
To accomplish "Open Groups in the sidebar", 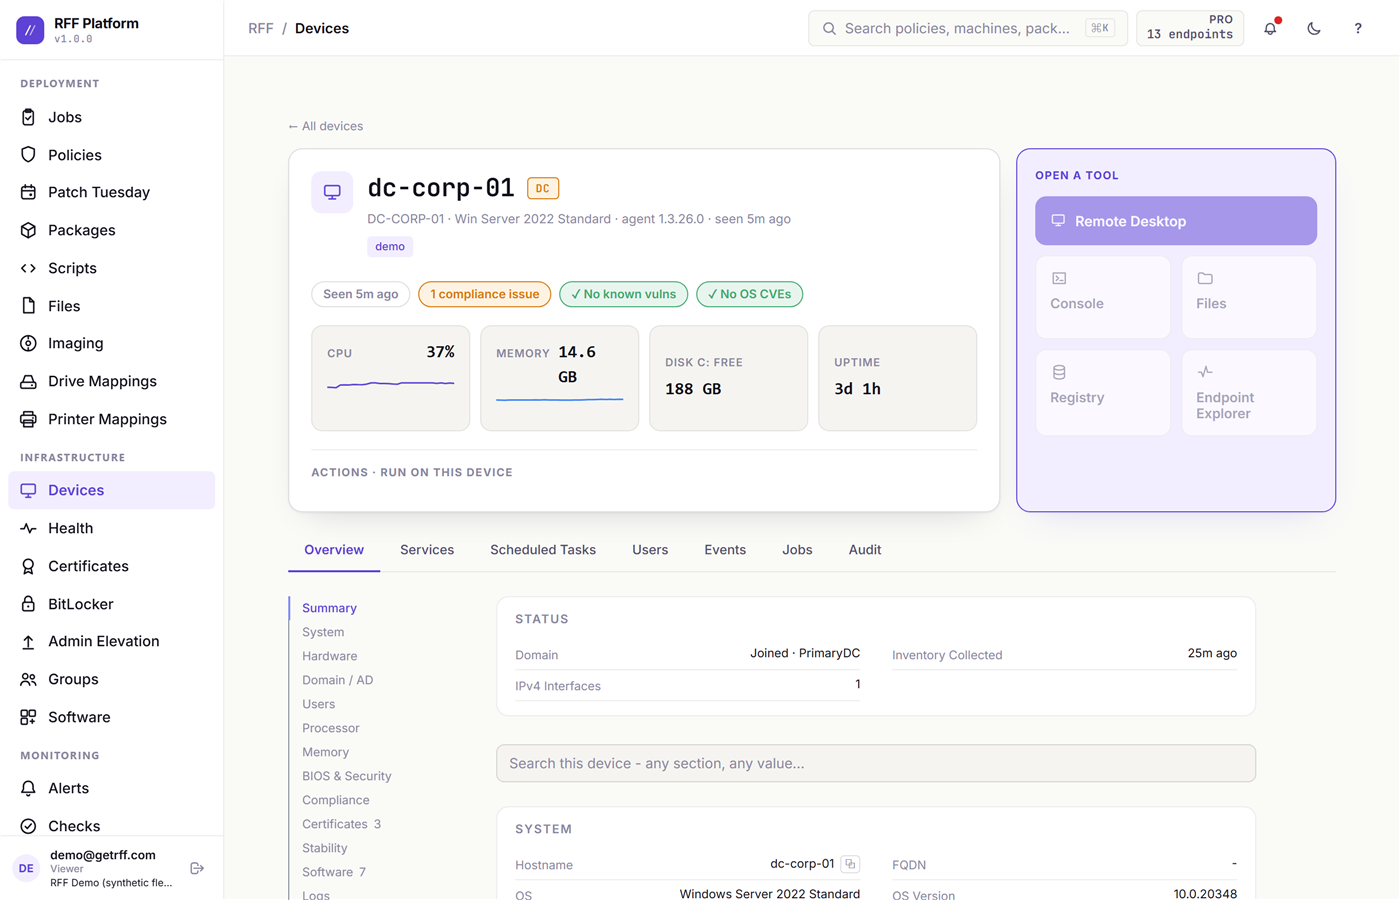I will 112,679.
